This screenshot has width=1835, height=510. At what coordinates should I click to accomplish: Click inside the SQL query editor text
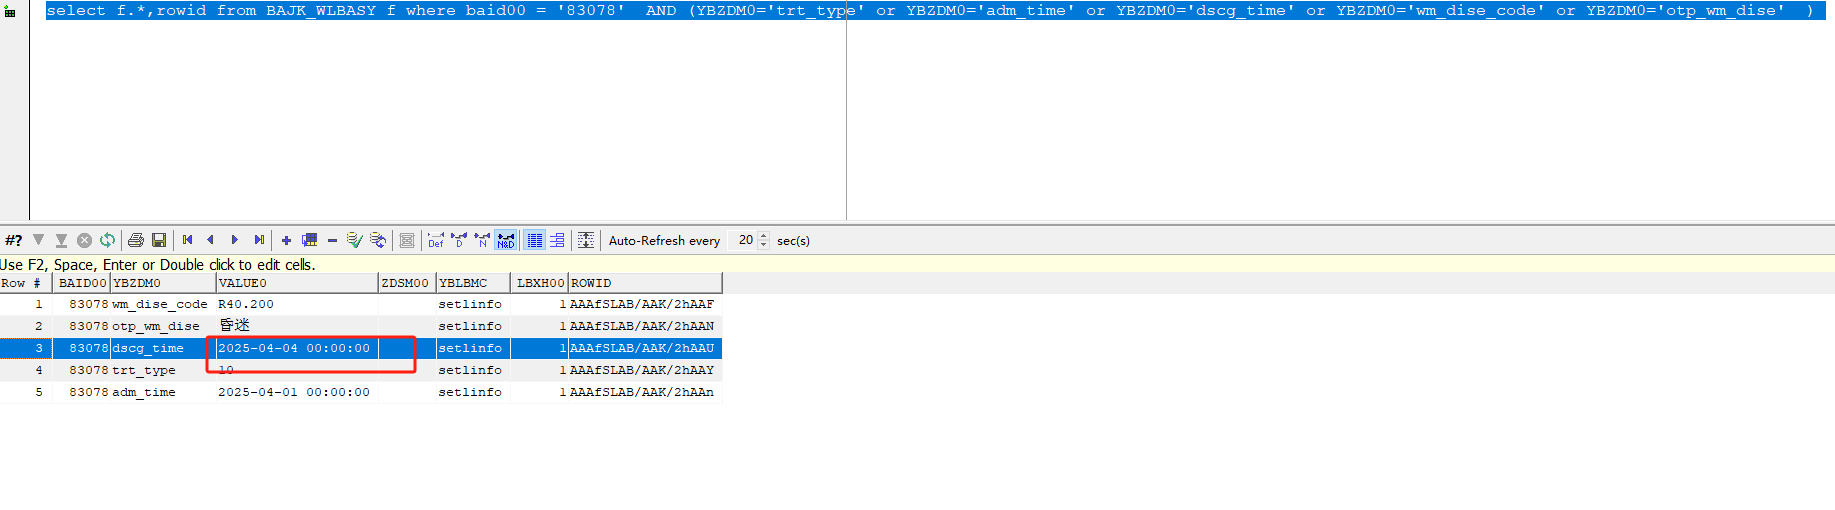[930, 11]
